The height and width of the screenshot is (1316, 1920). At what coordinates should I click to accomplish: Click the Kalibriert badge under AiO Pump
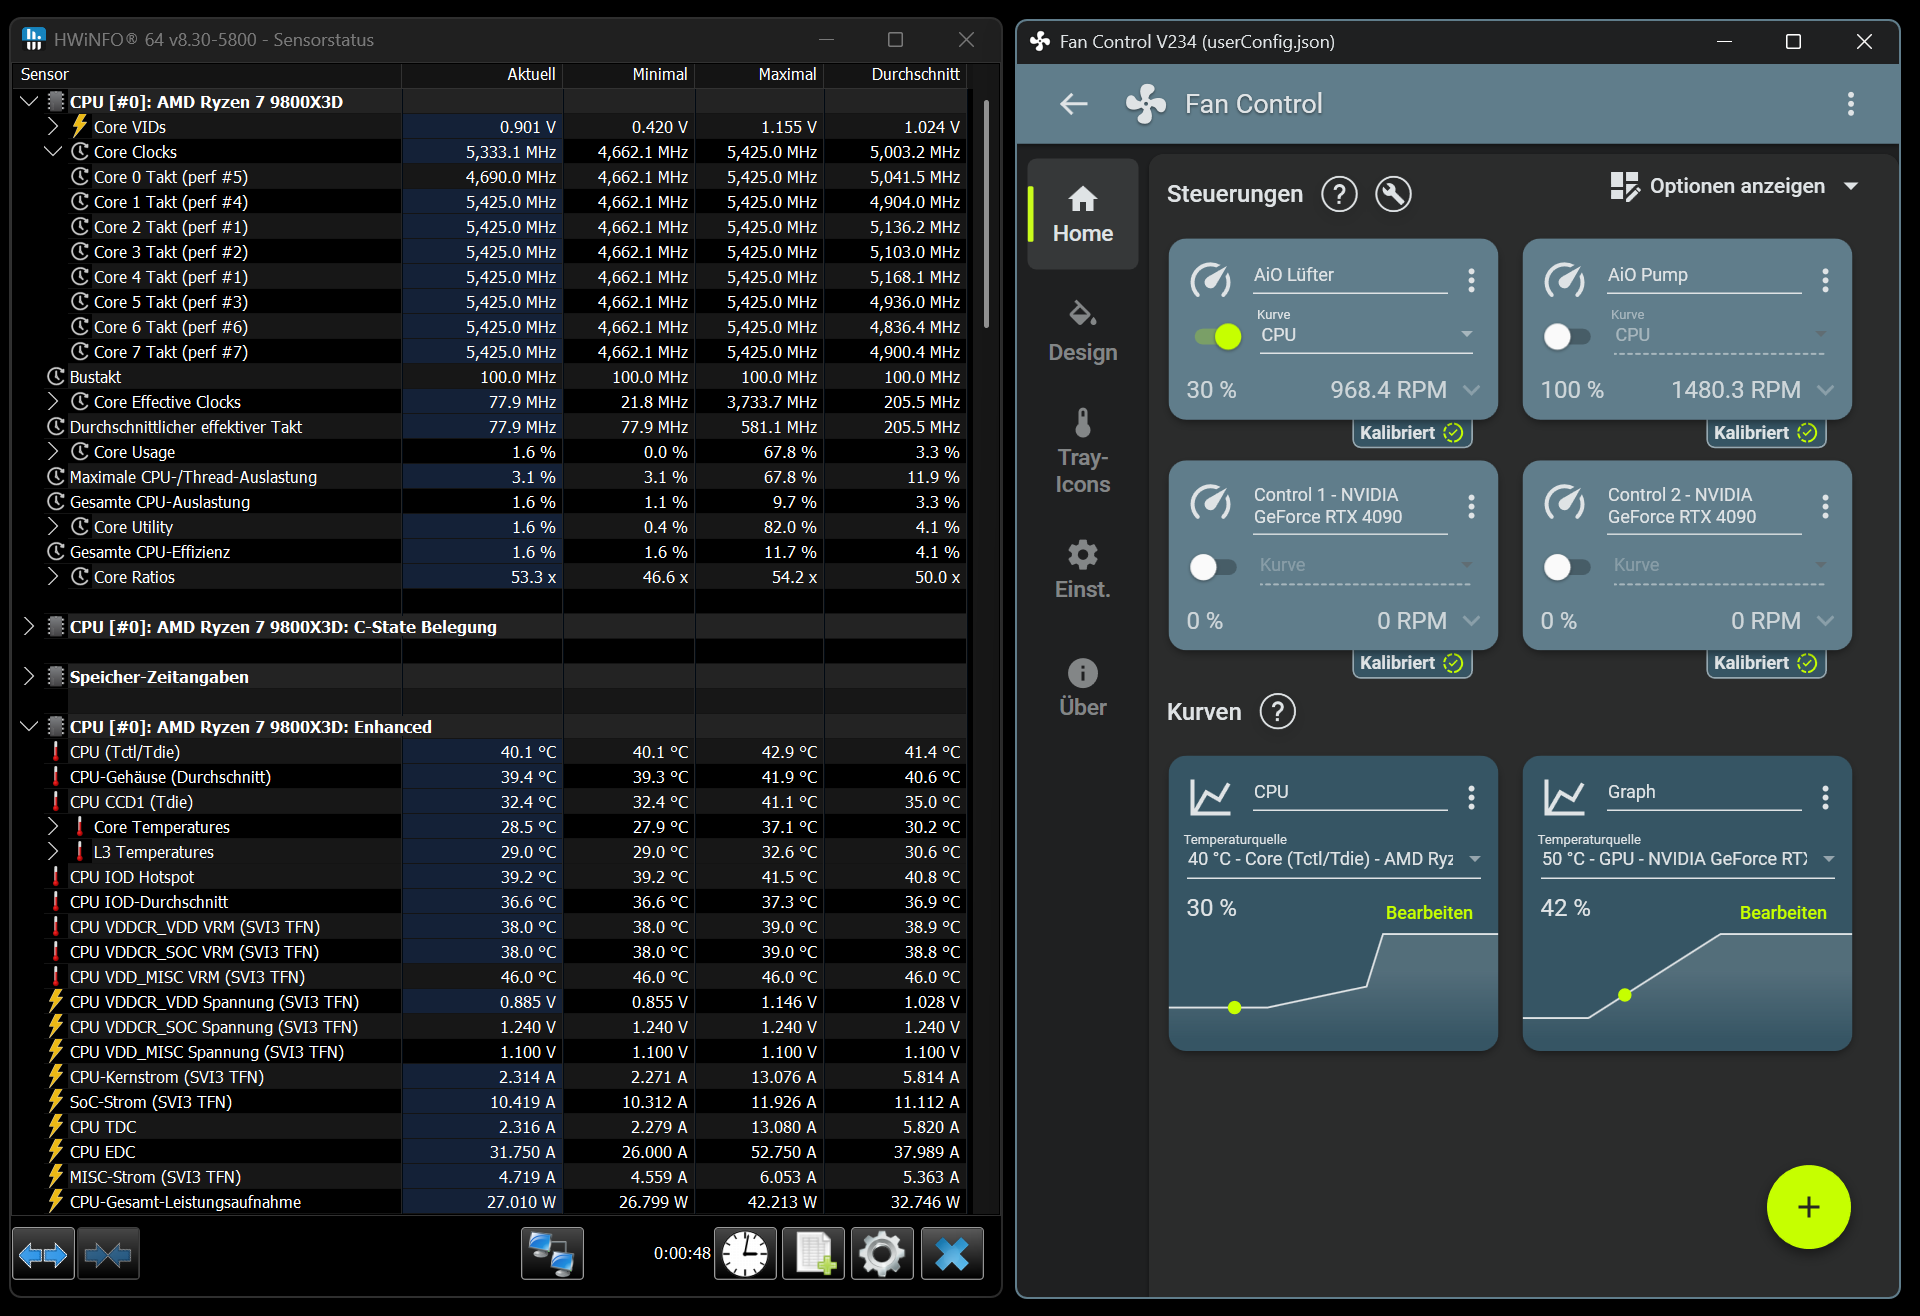pyautogui.click(x=1764, y=433)
